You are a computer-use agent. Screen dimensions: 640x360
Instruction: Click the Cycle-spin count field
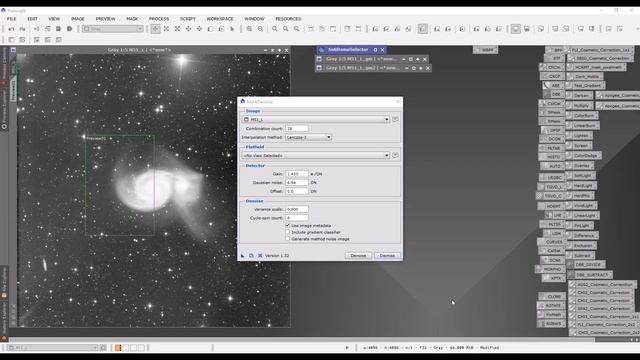pyautogui.click(x=297, y=218)
